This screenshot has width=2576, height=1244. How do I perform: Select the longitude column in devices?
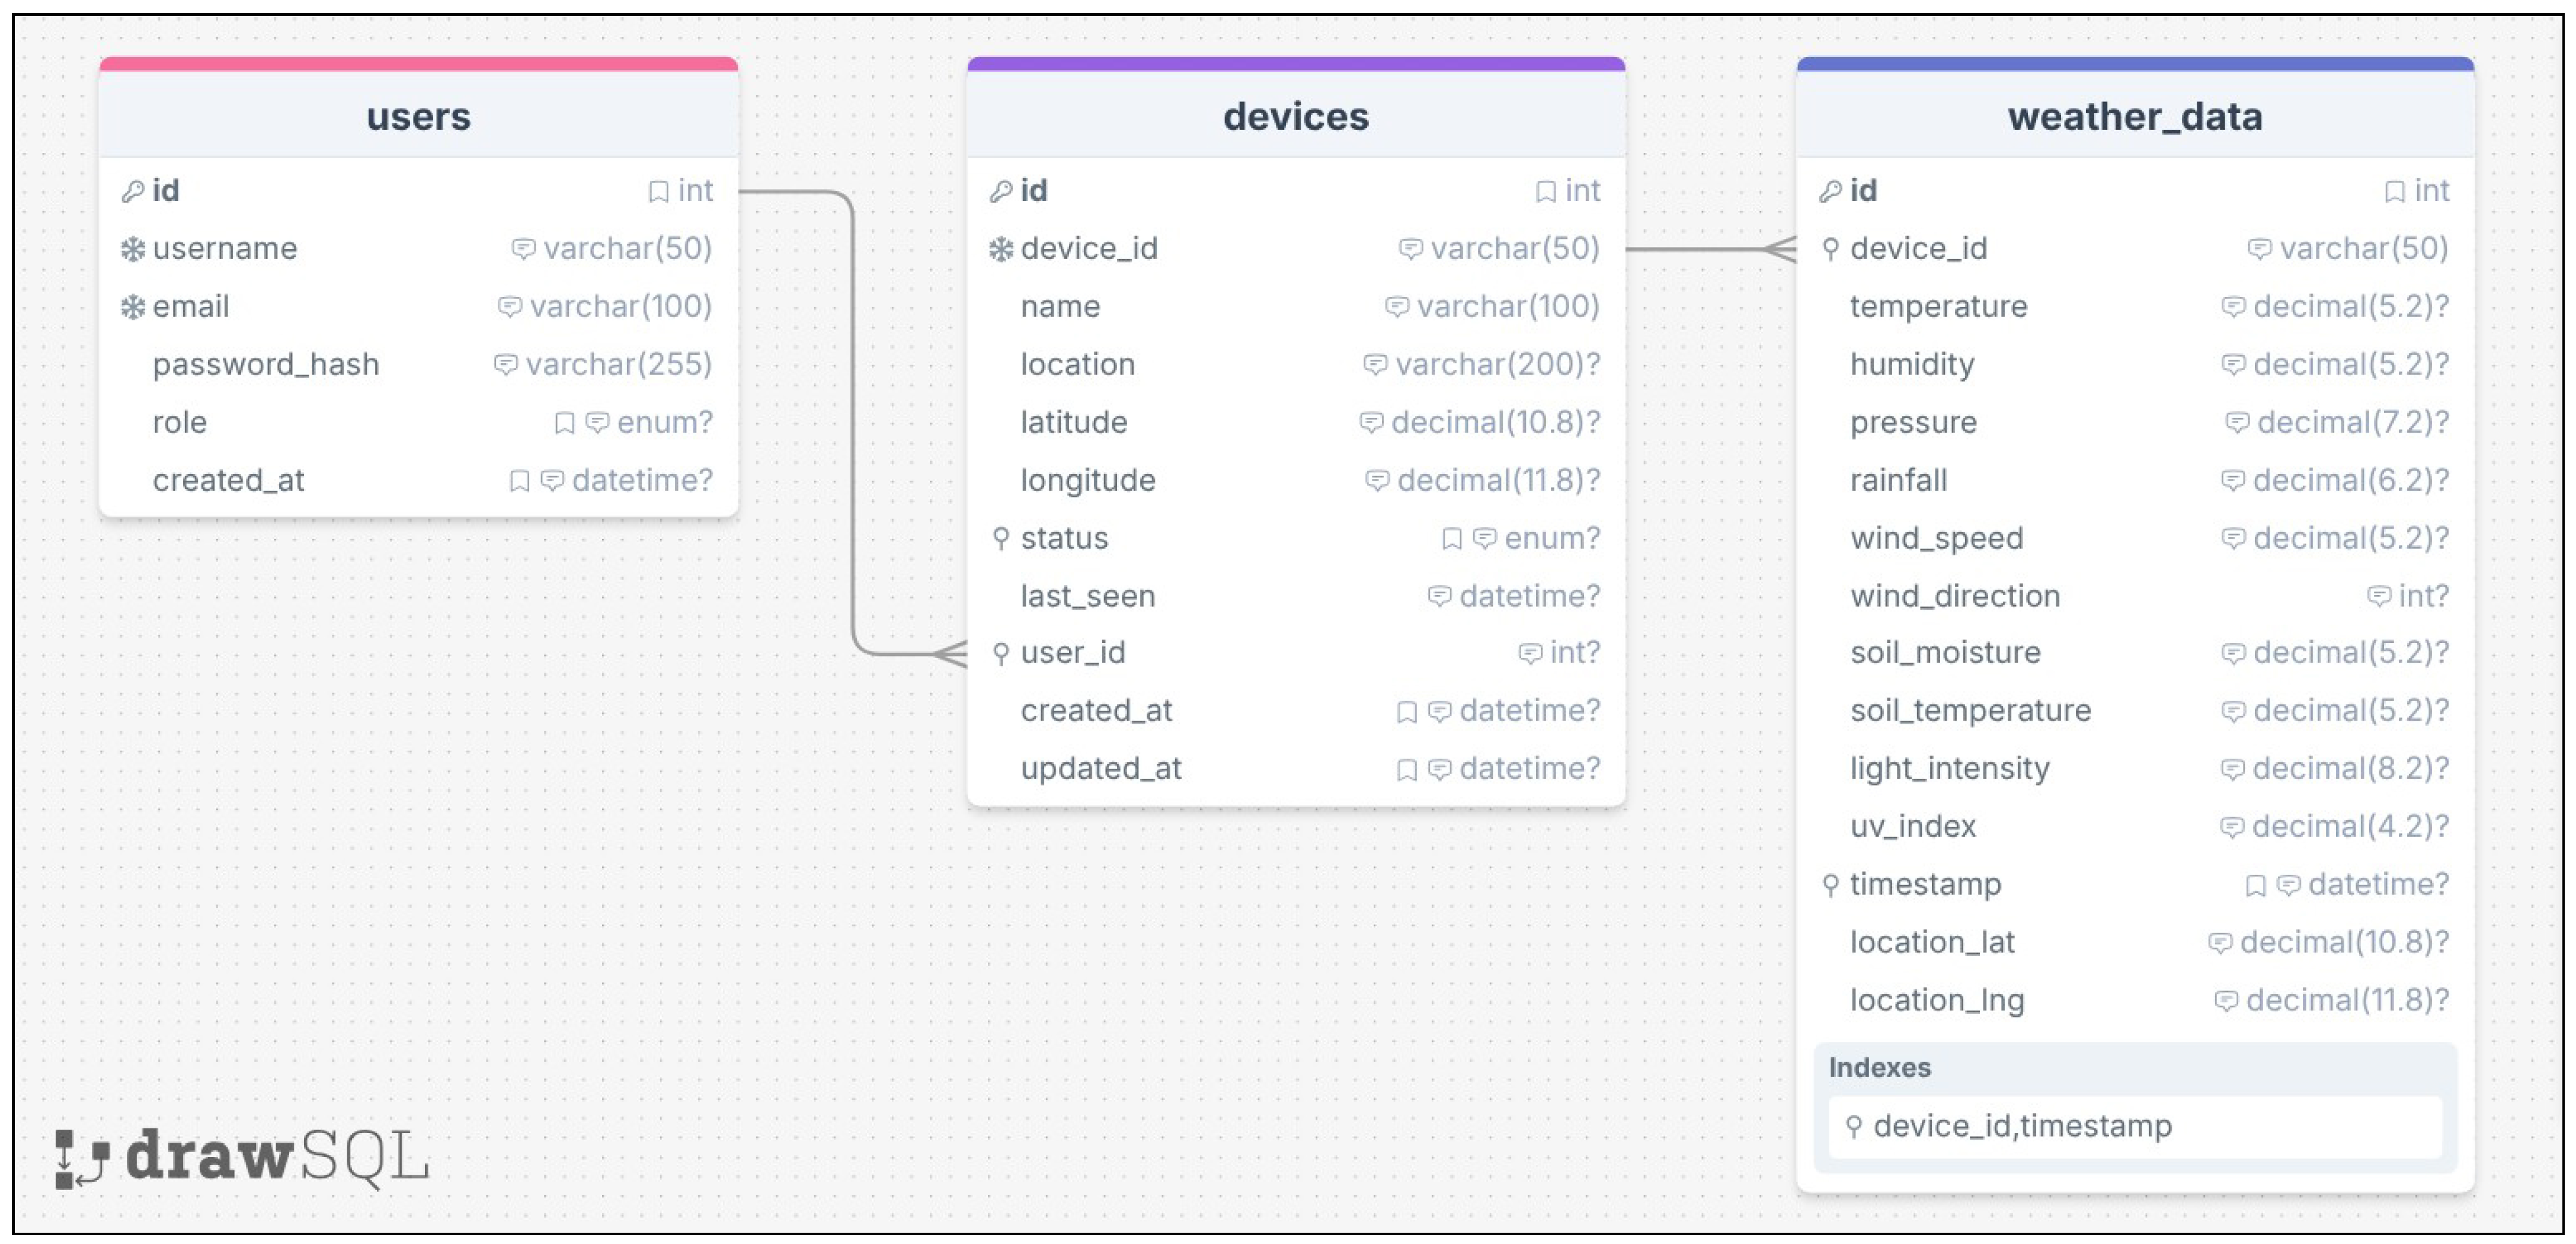point(1296,481)
